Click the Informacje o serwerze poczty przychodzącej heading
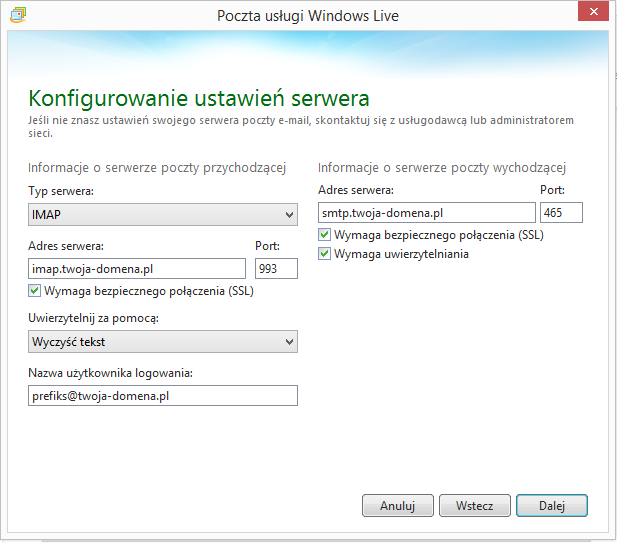This screenshot has height=543, width=617. click(157, 168)
